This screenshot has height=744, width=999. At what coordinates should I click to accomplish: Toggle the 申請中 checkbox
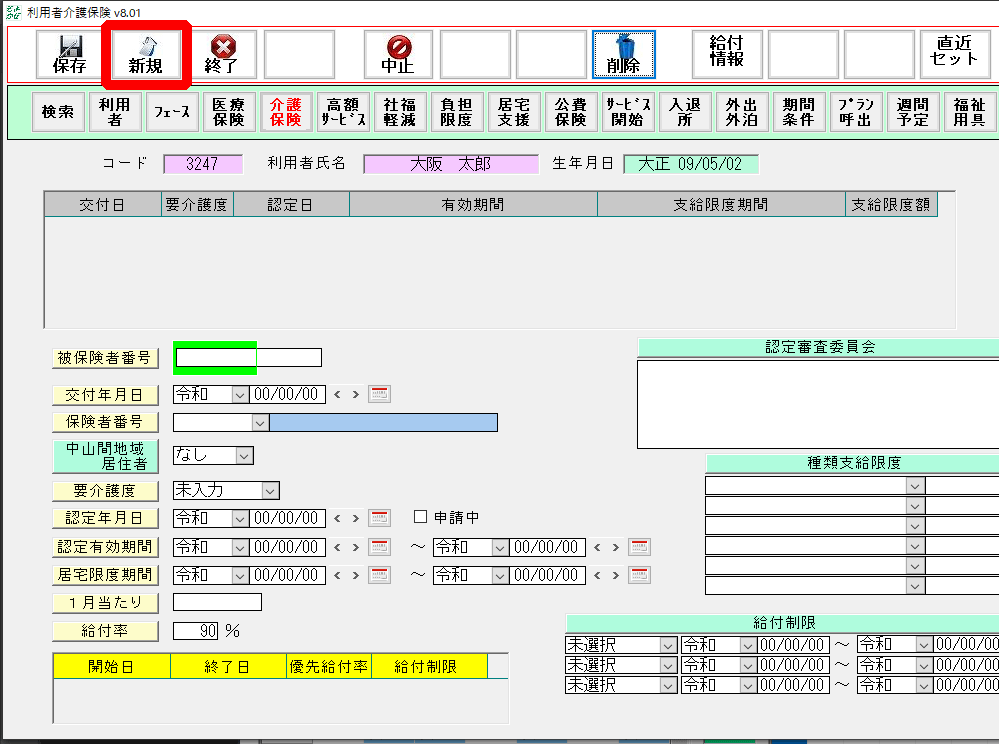[x=420, y=517]
